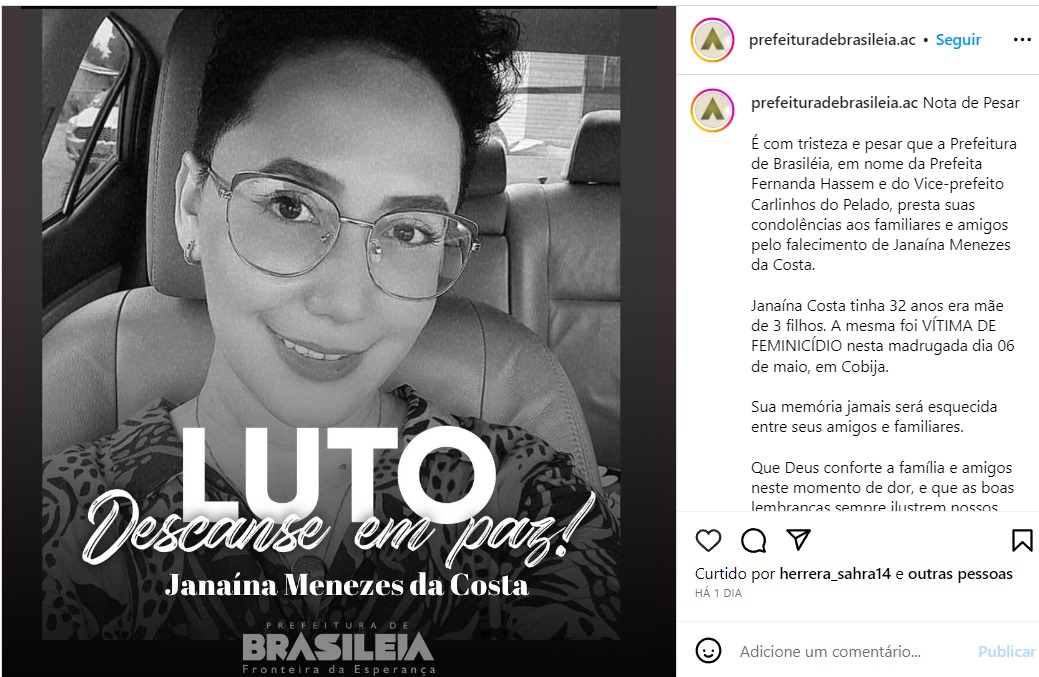Open prefeituradebrasileia.ac profile from header username
The image size is (1039, 677).
click(x=832, y=40)
